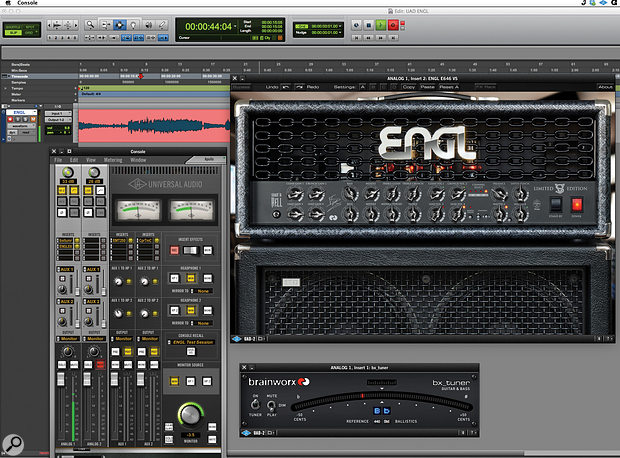Open the File menu in Console window
The width and height of the screenshot is (620, 458).
58,160
